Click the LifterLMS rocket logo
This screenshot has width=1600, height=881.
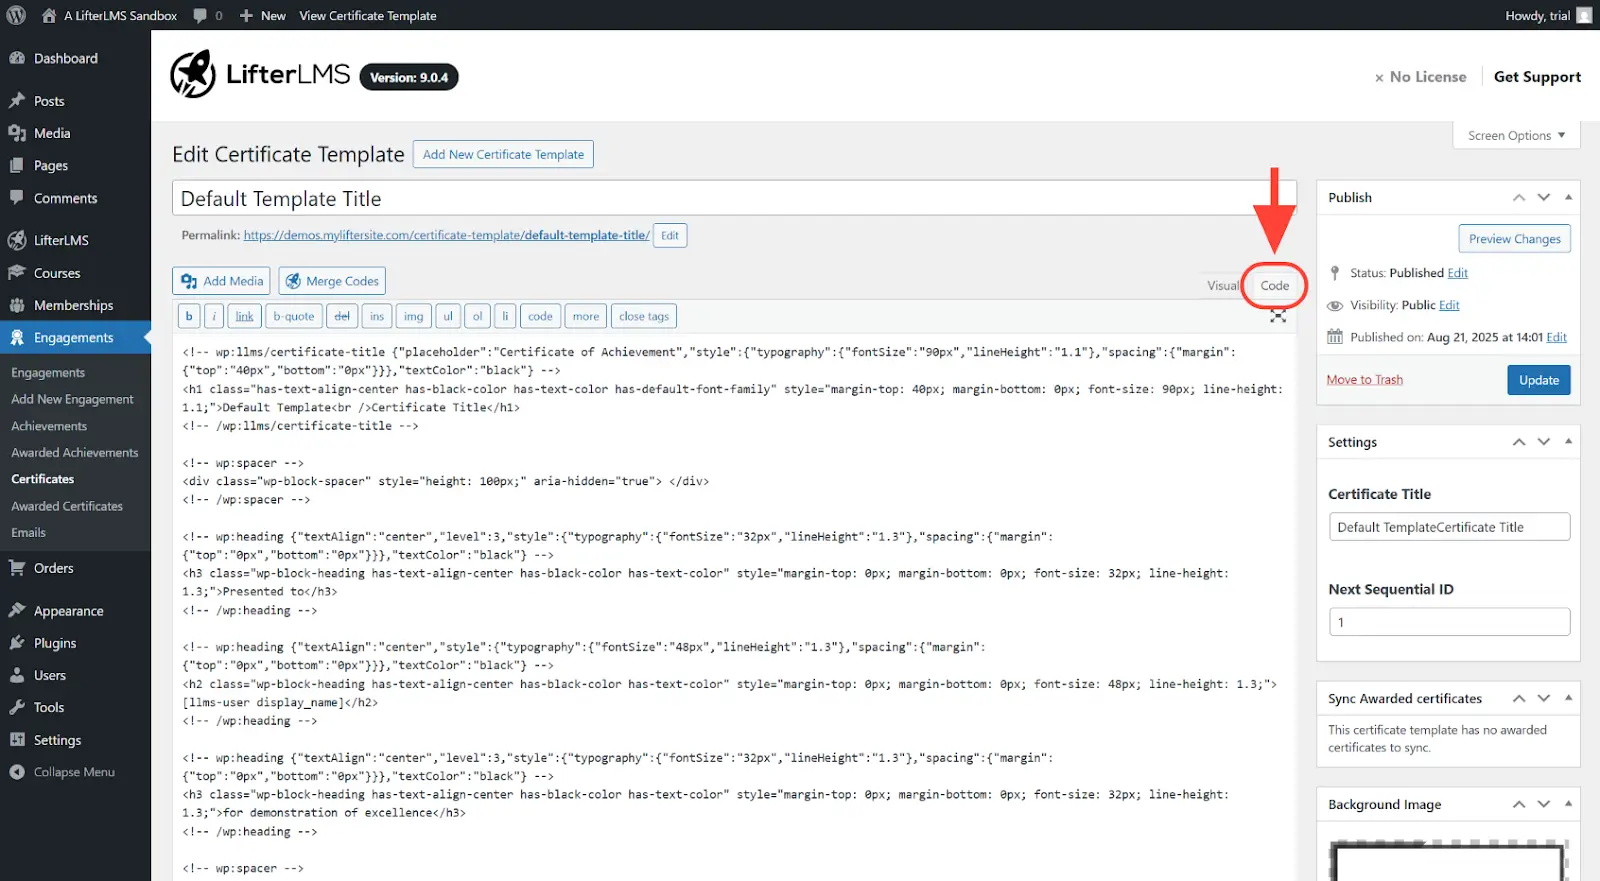coord(192,74)
